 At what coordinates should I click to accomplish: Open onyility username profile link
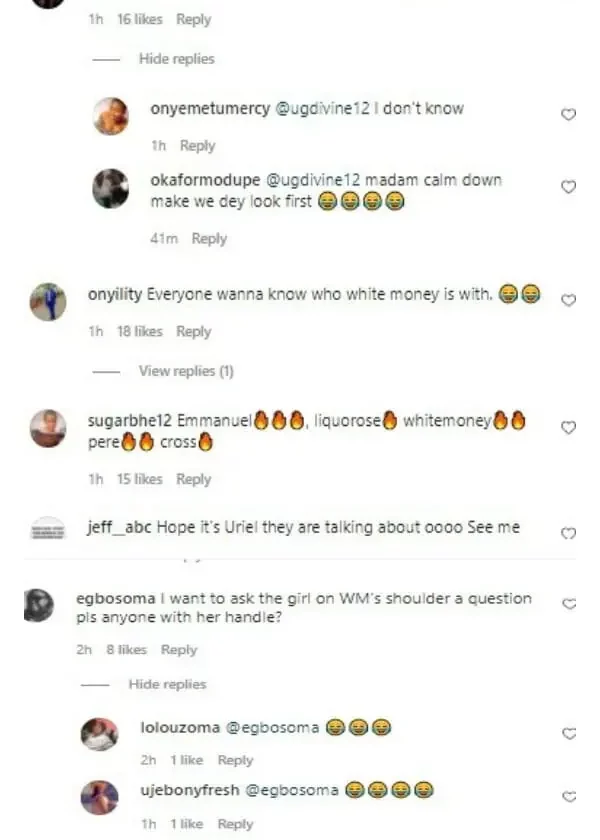(x=115, y=295)
